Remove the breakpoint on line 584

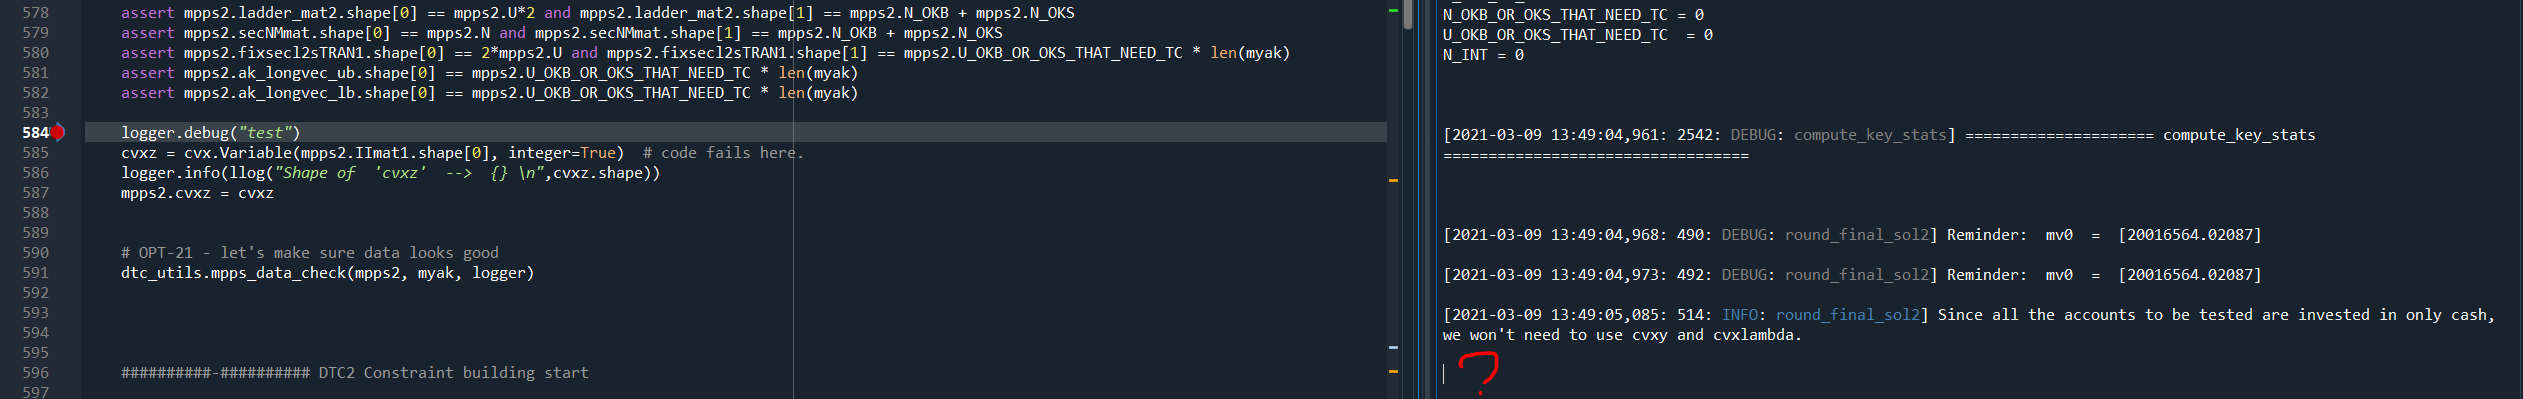58,132
